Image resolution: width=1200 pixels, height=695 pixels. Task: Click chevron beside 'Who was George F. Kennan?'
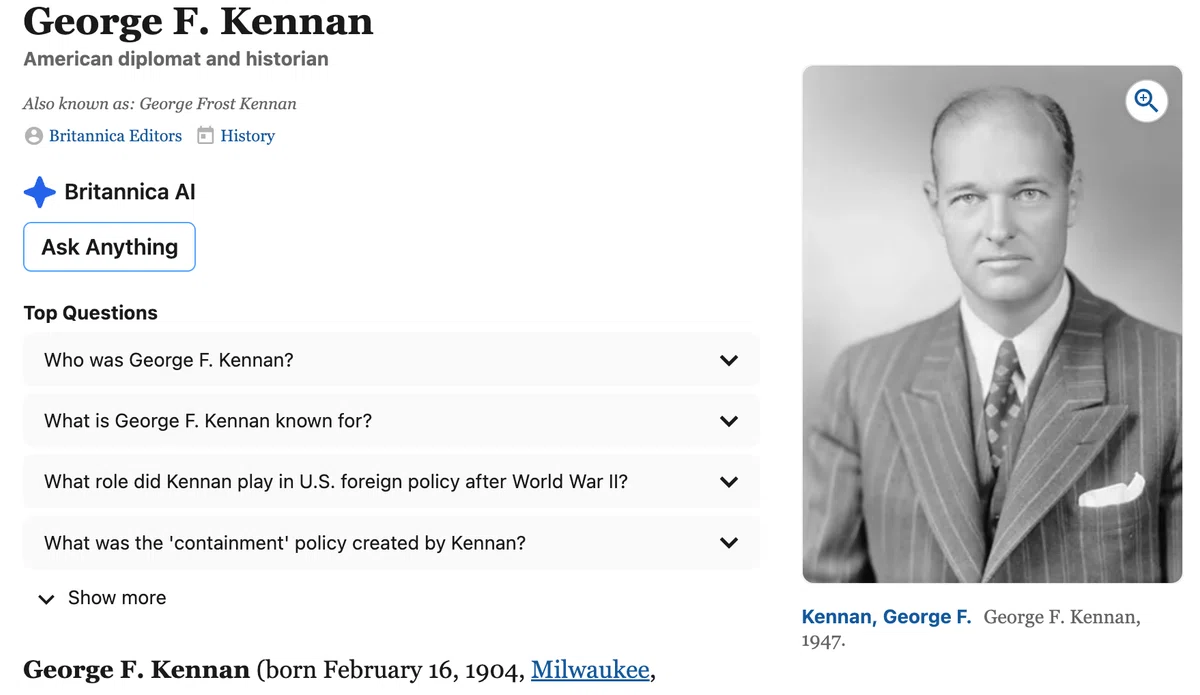729,360
